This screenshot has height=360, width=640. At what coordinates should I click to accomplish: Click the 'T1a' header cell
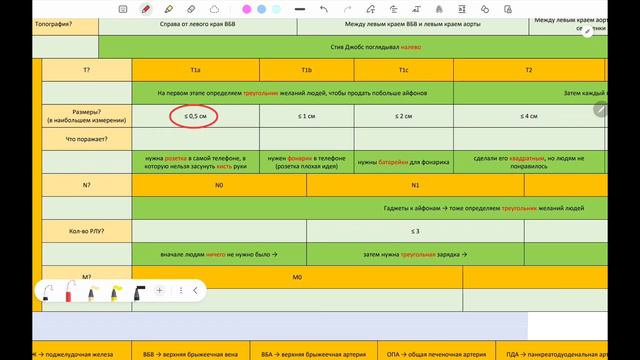pos(196,70)
